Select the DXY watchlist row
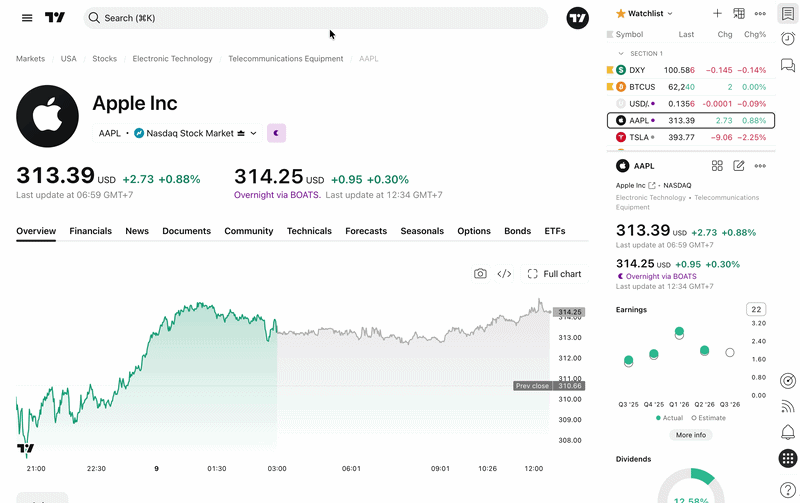This screenshot has height=503, width=800. click(x=691, y=70)
